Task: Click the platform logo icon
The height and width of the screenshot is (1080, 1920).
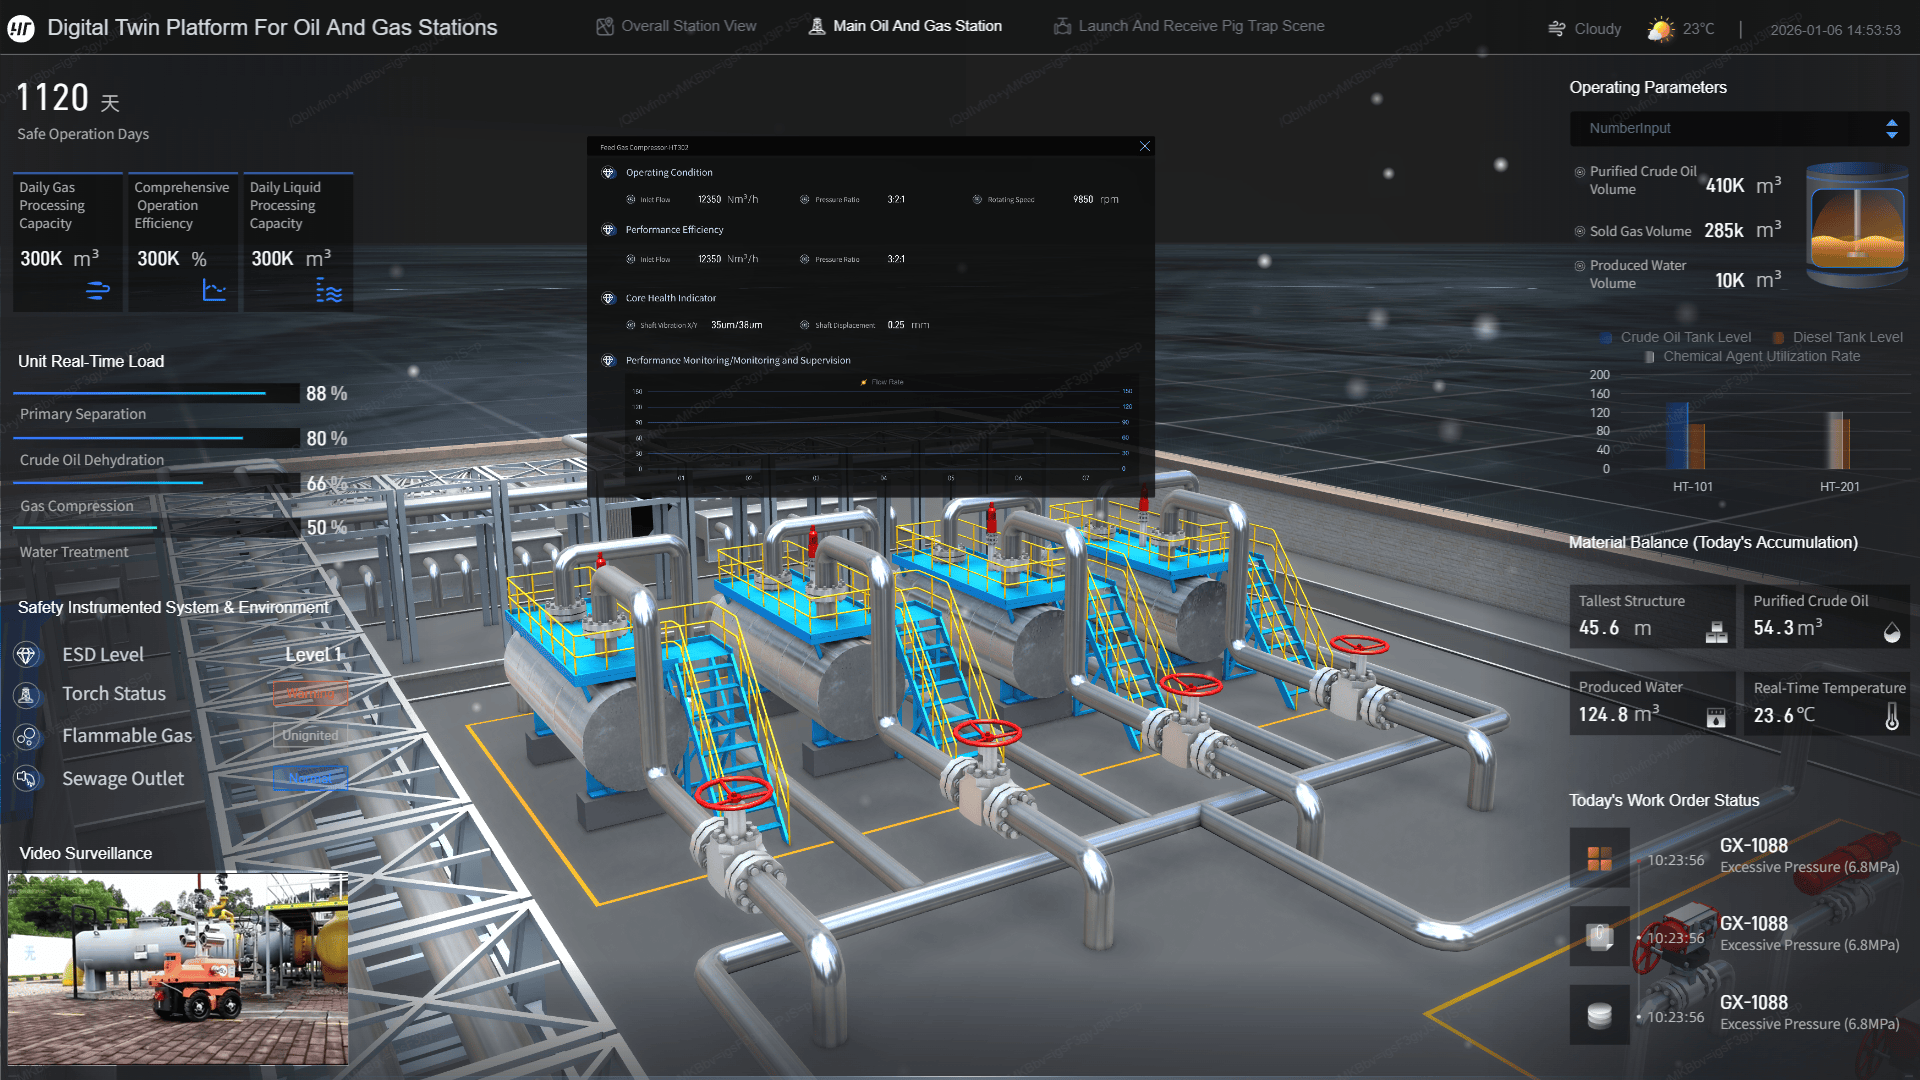Action: pyautogui.click(x=21, y=28)
